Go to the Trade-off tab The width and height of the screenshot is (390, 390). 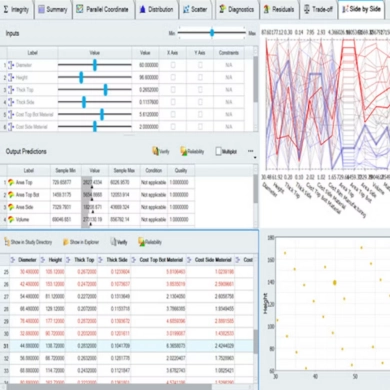[x=319, y=9]
